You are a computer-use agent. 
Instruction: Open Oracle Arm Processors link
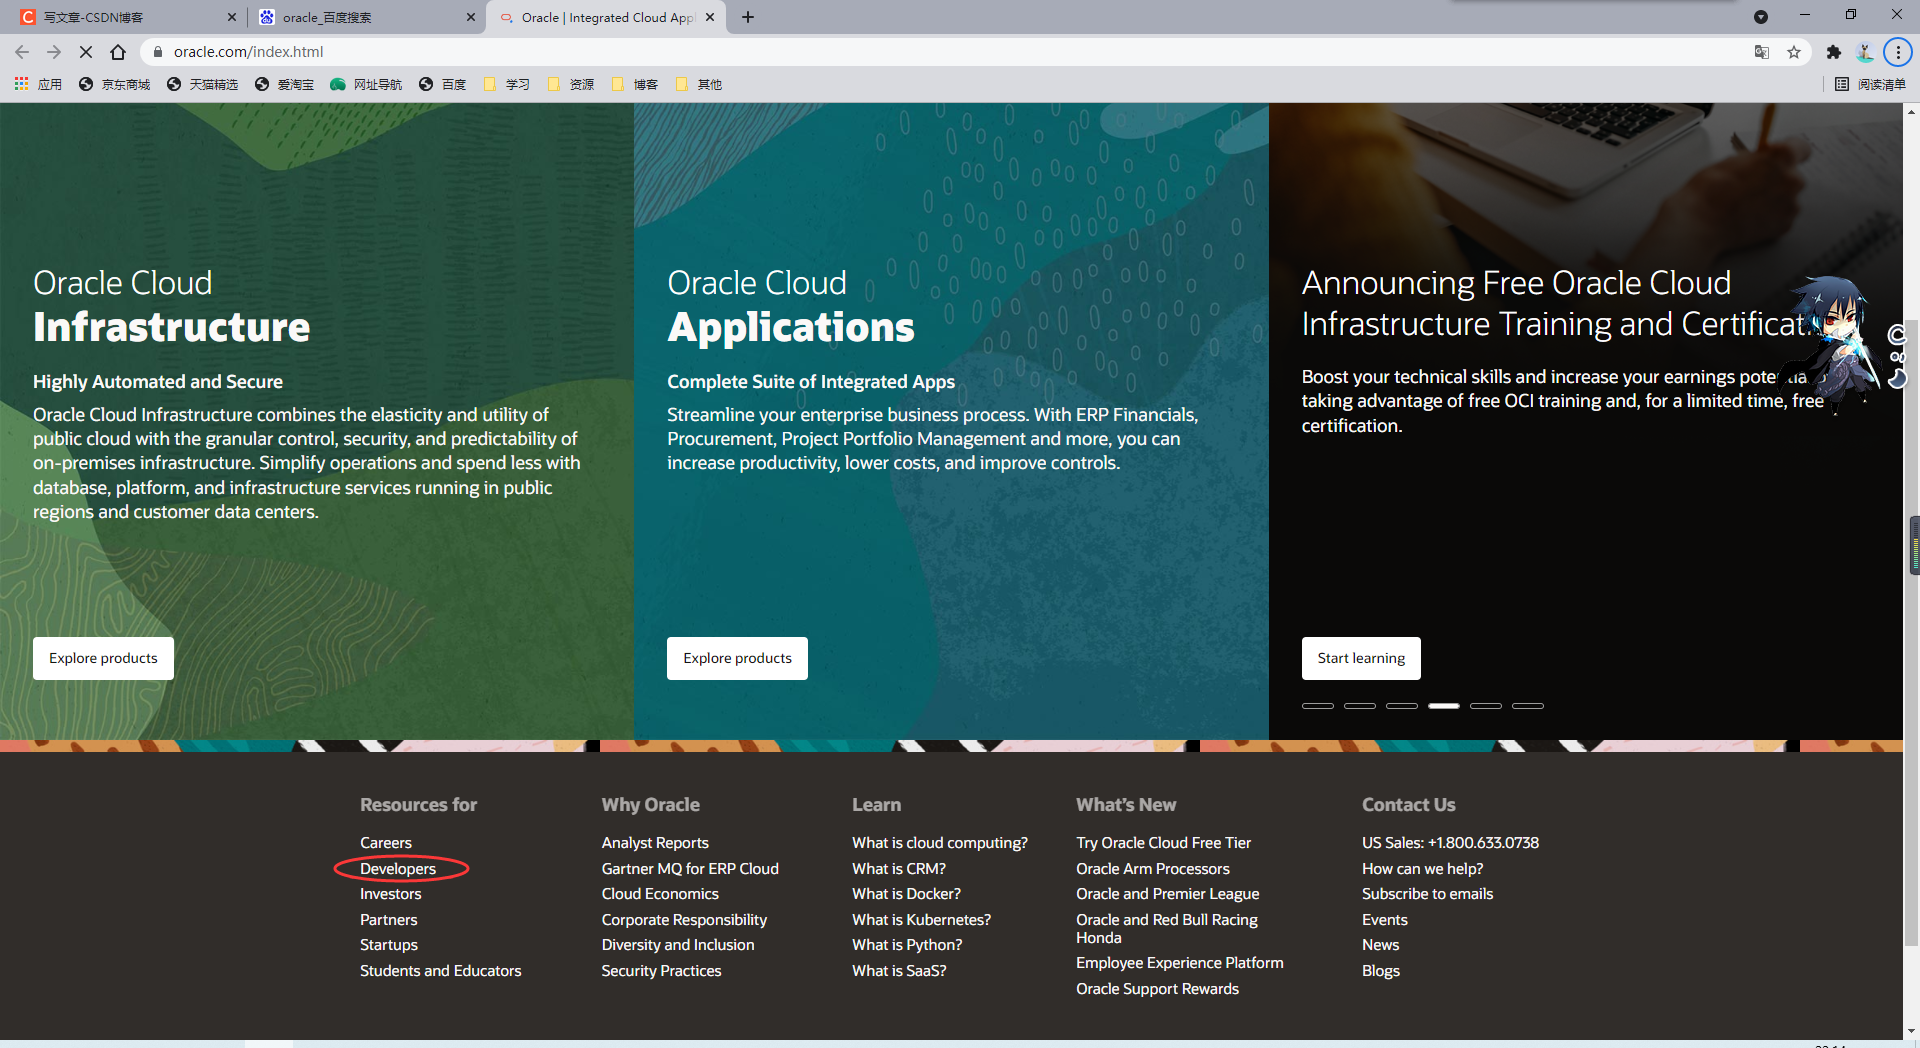[x=1153, y=869]
